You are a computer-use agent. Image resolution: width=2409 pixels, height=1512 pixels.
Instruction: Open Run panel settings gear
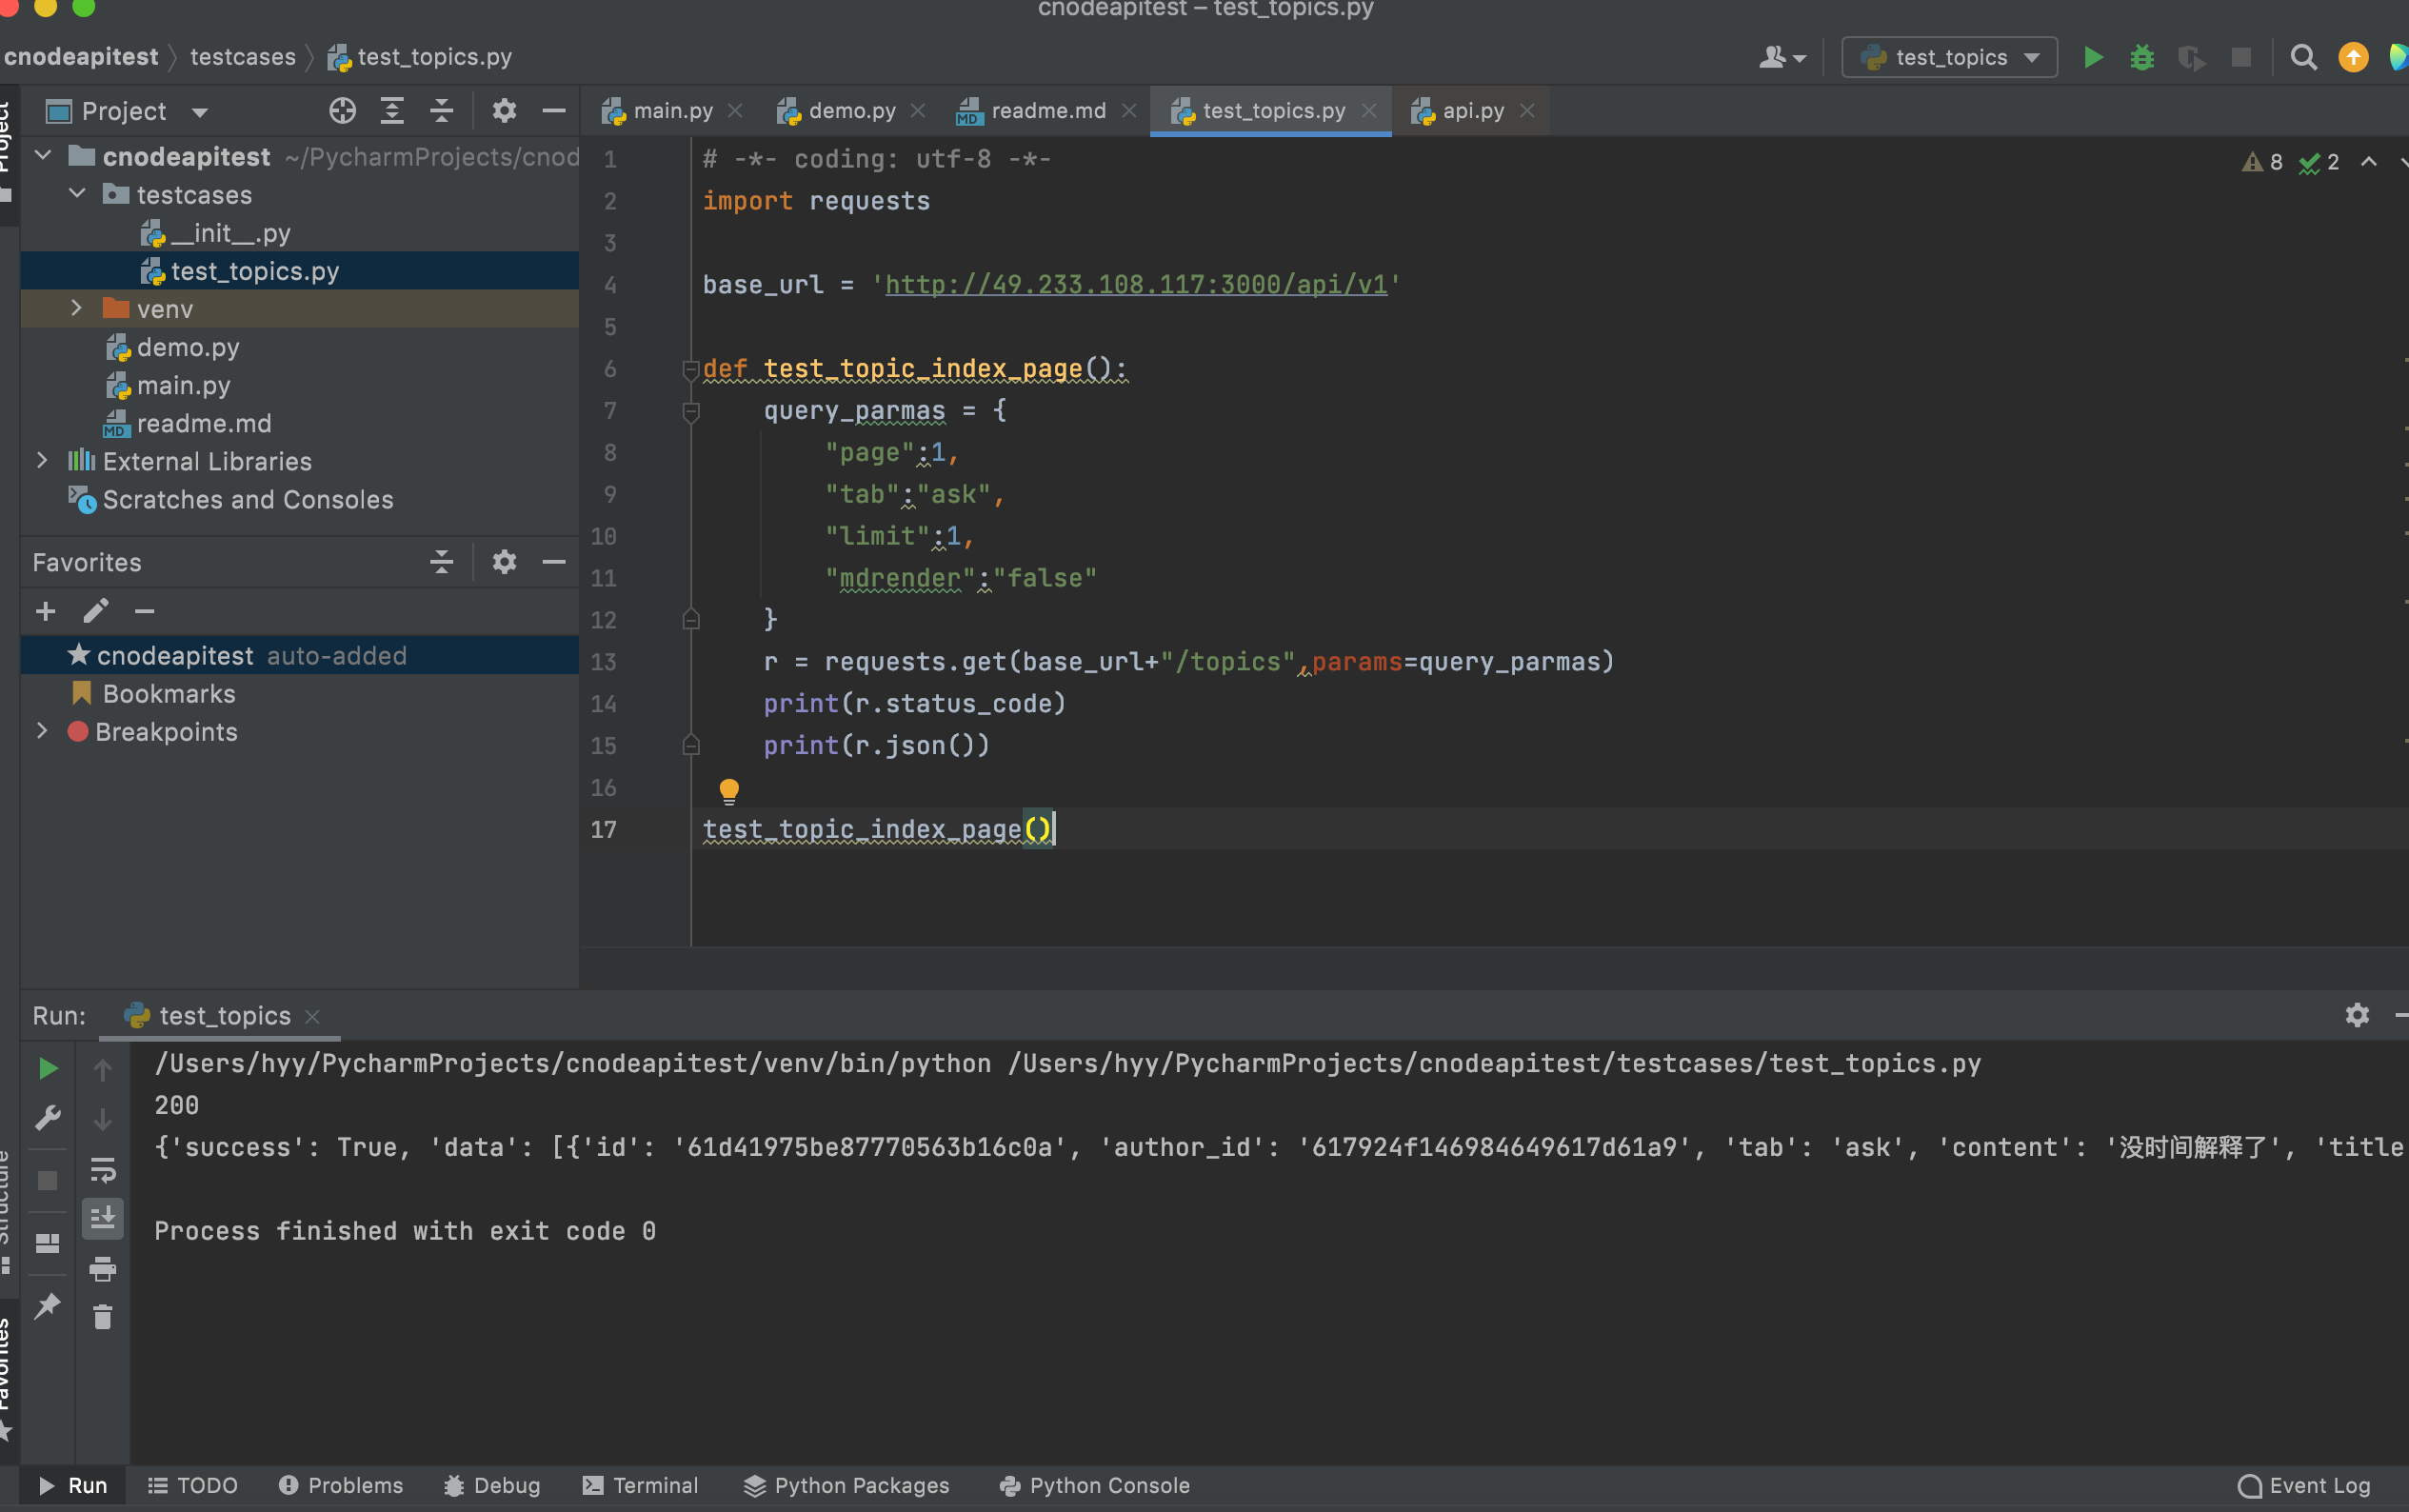2357,1015
